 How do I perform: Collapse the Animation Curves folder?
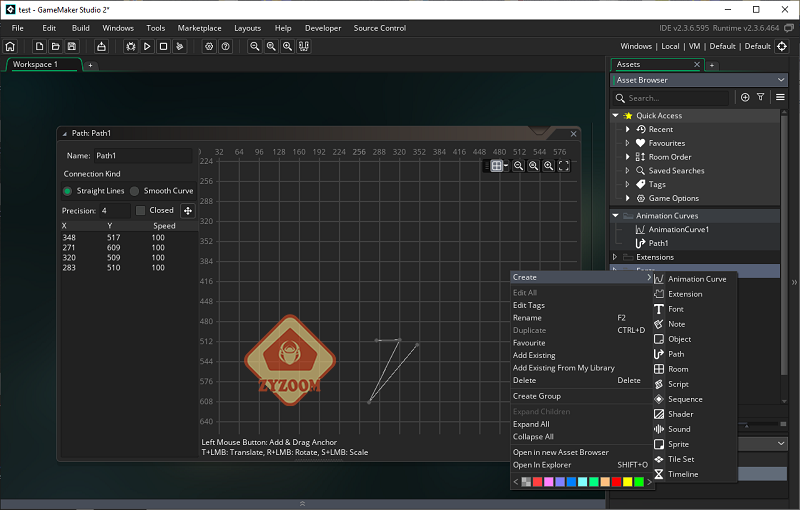click(615, 216)
